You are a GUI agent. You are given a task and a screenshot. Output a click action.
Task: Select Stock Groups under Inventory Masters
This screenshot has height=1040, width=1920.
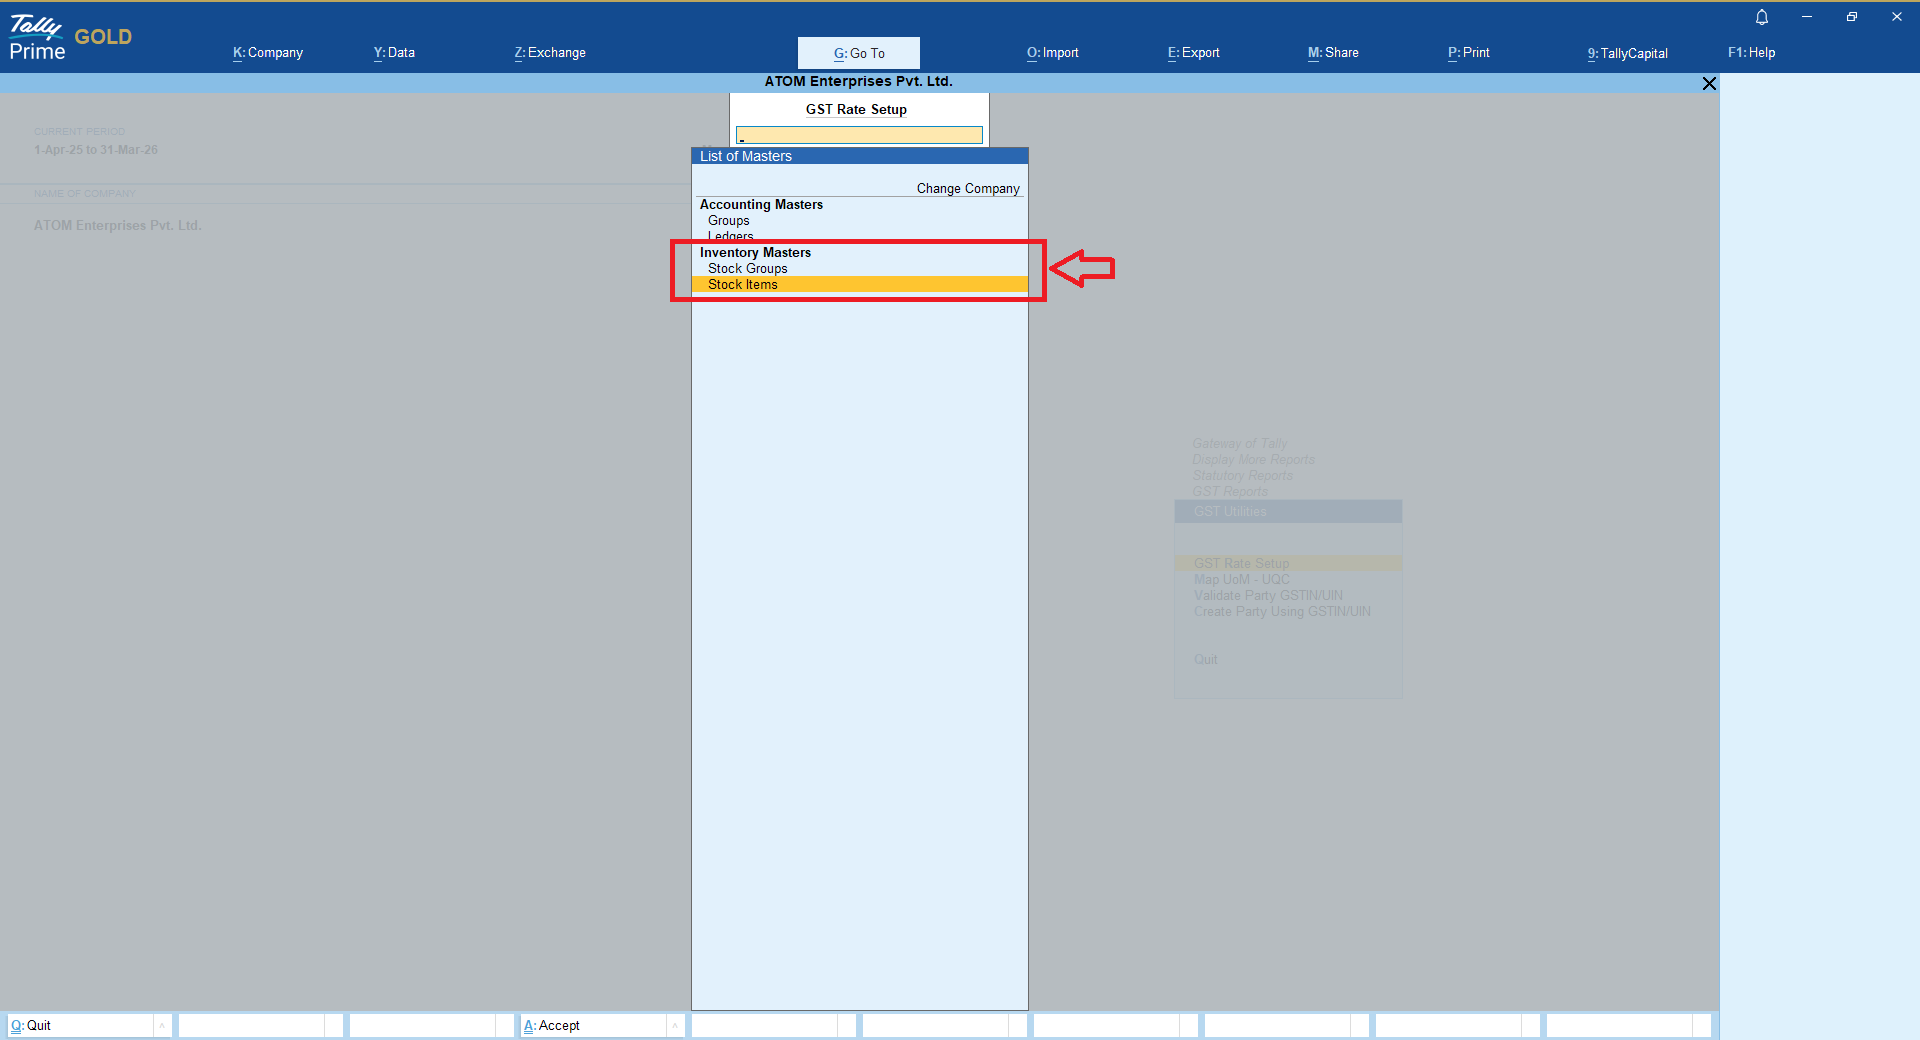[747, 269]
